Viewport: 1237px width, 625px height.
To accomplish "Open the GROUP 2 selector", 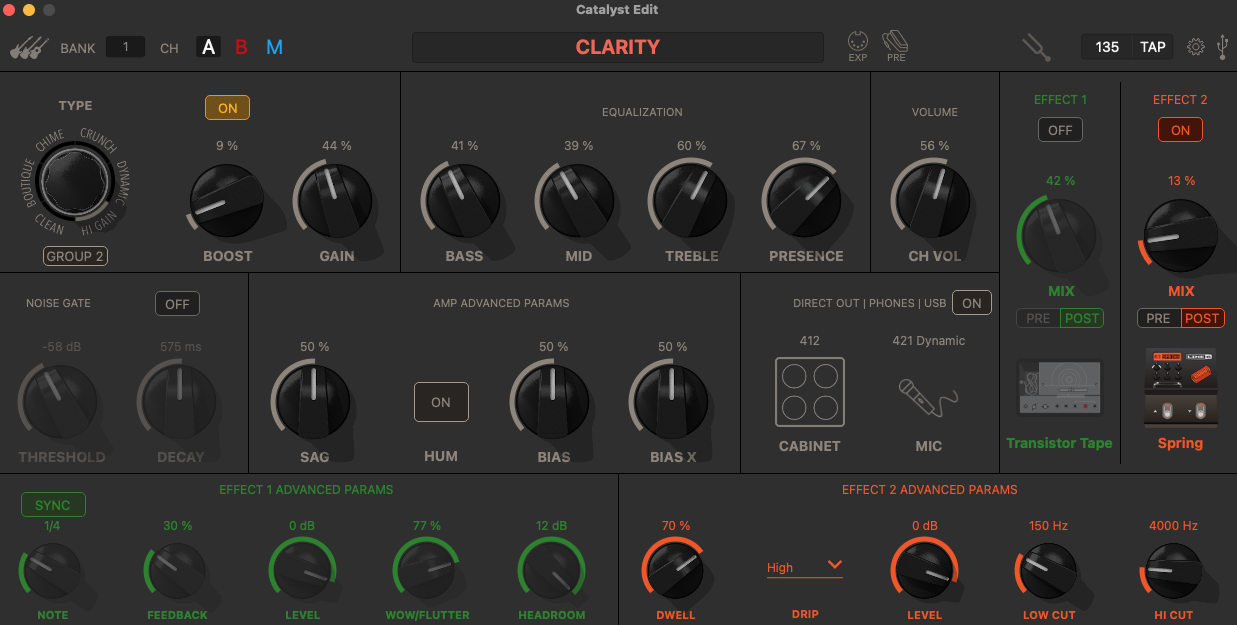I will 76,256.
